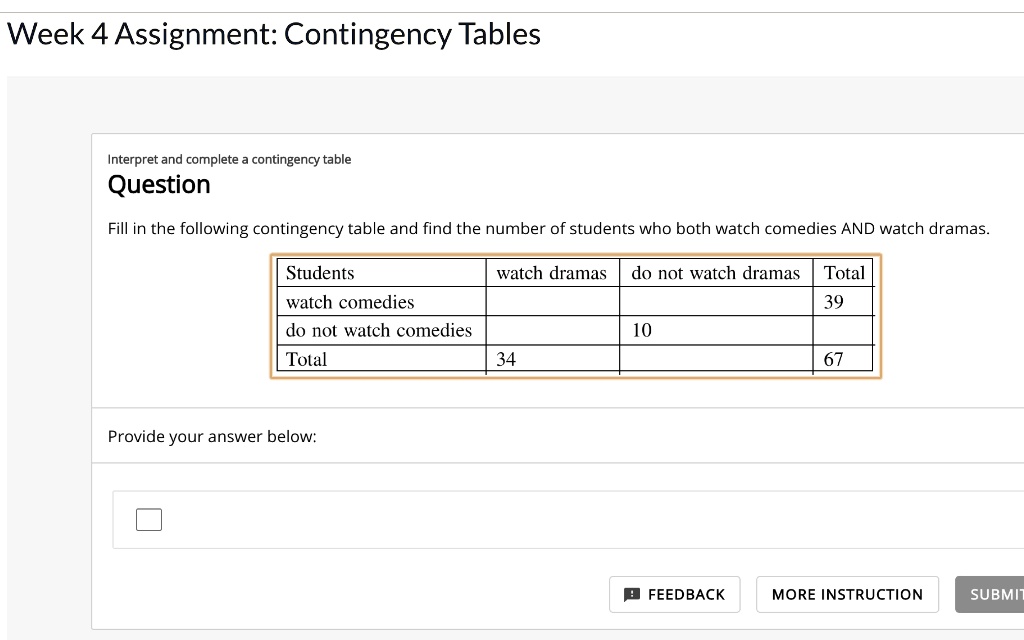Click the do not watch comedies row label
The height and width of the screenshot is (640, 1024).
click(377, 330)
